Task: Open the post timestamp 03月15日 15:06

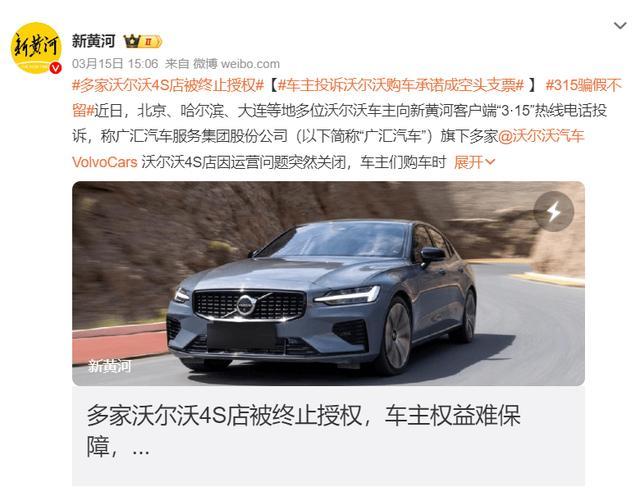Action: [x=115, y=64]
